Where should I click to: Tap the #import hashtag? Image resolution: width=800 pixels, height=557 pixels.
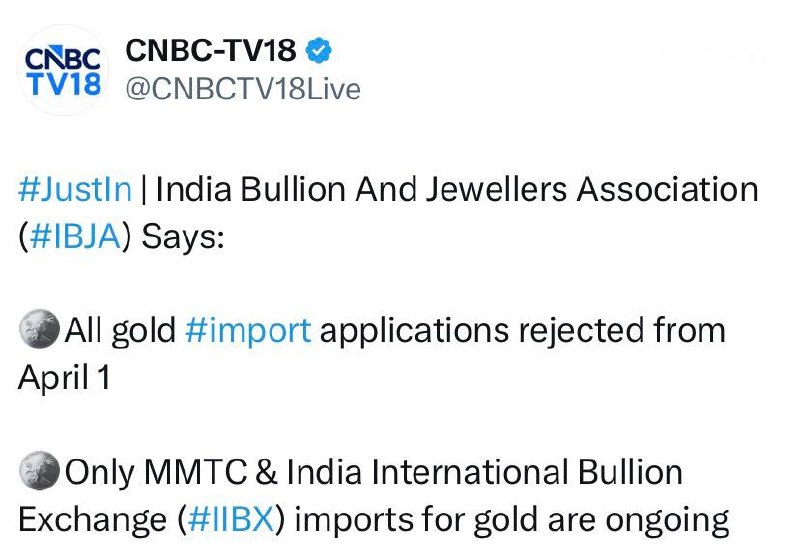coord(248,329)
